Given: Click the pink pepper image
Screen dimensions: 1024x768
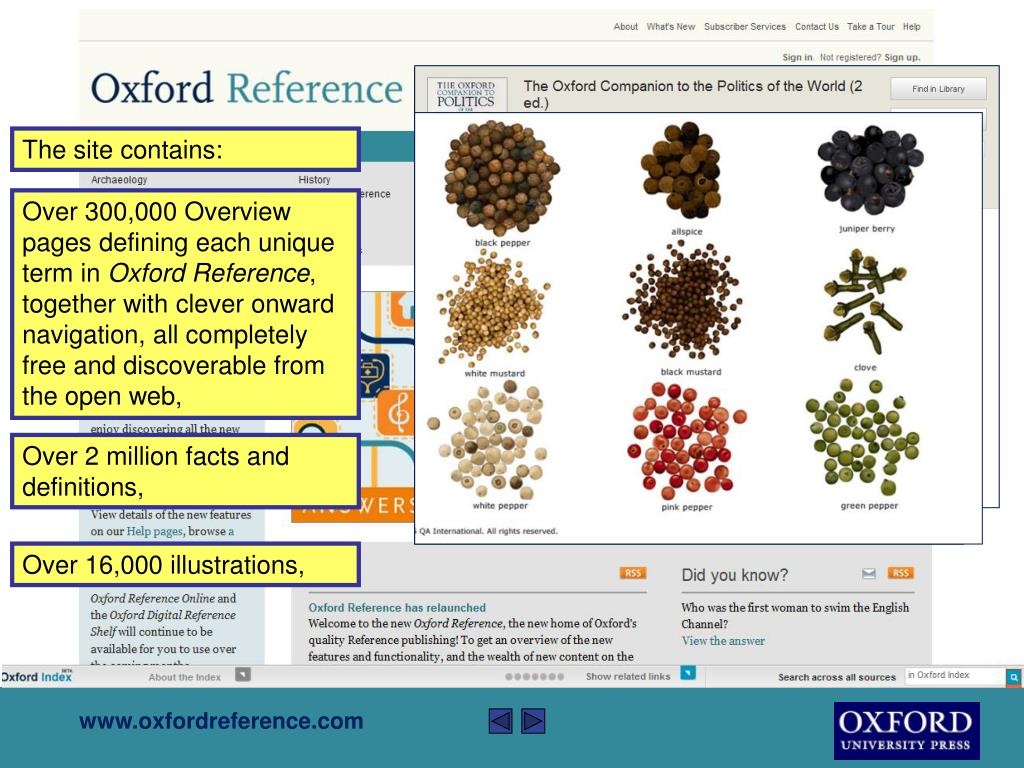Looking at the screenshot, I should pyautogui.click(x=686, y=440).
